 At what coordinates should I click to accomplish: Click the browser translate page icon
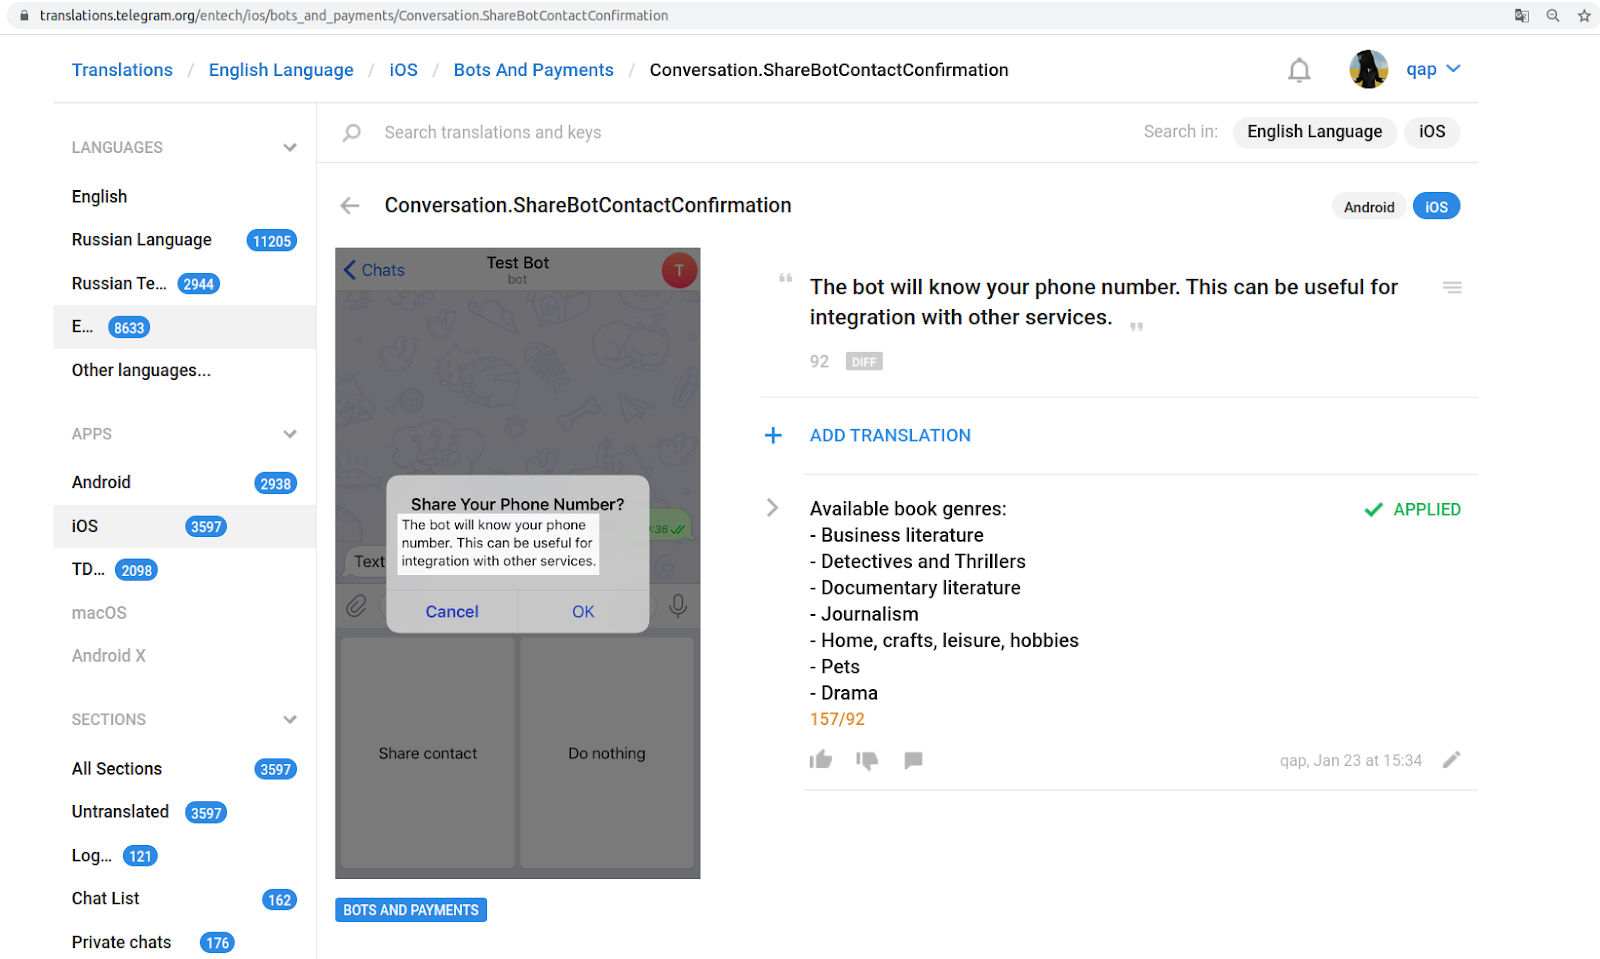click(x=1522, y=16)
